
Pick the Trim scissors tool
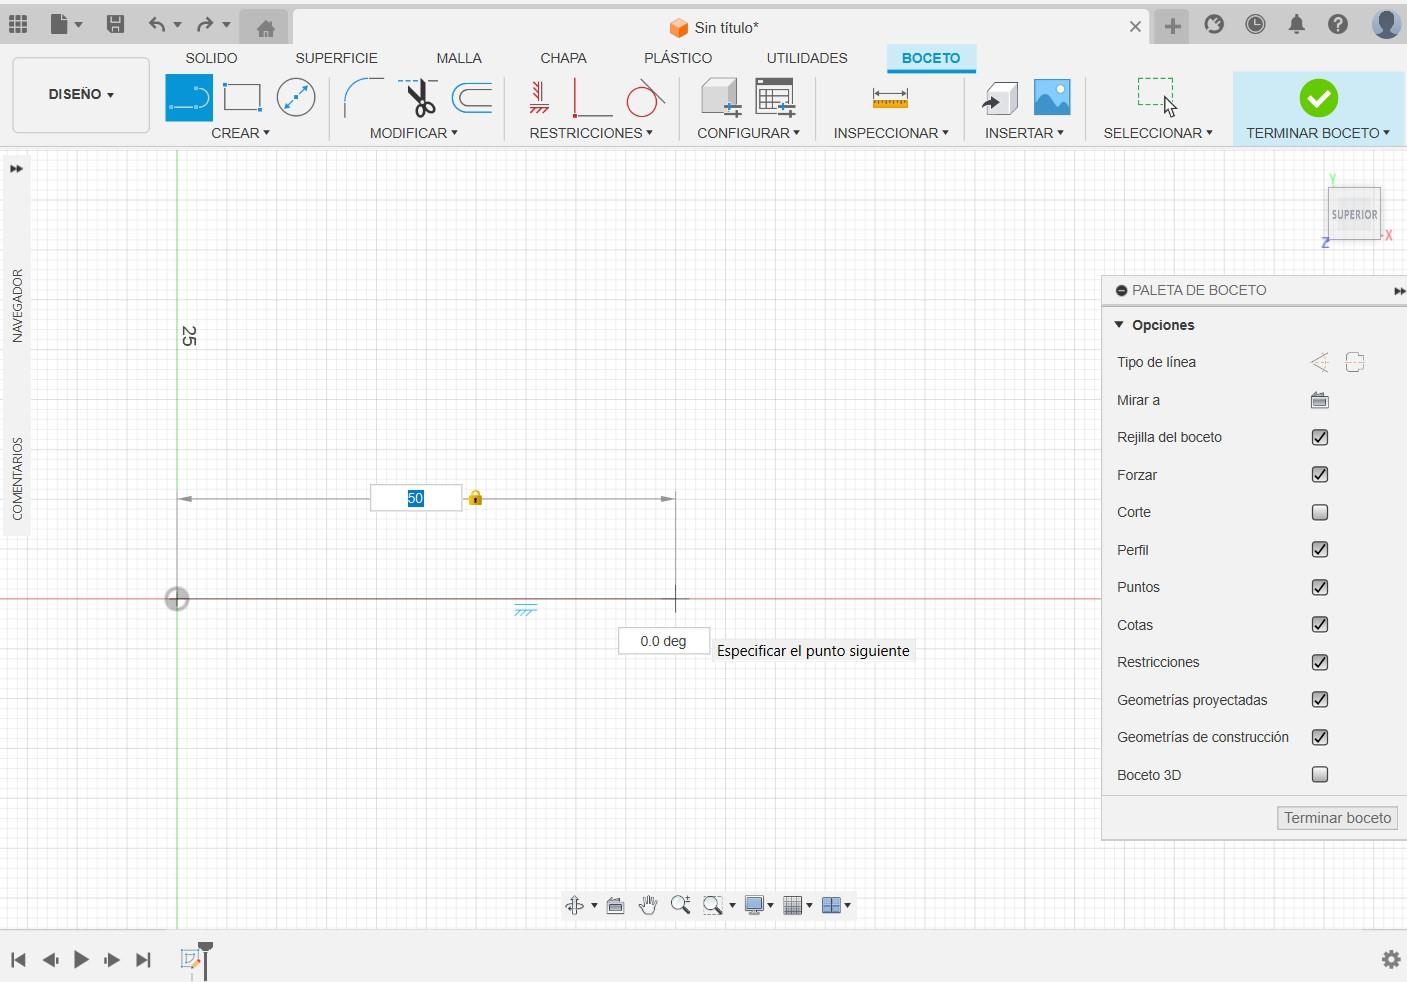[x=418, y=98]
